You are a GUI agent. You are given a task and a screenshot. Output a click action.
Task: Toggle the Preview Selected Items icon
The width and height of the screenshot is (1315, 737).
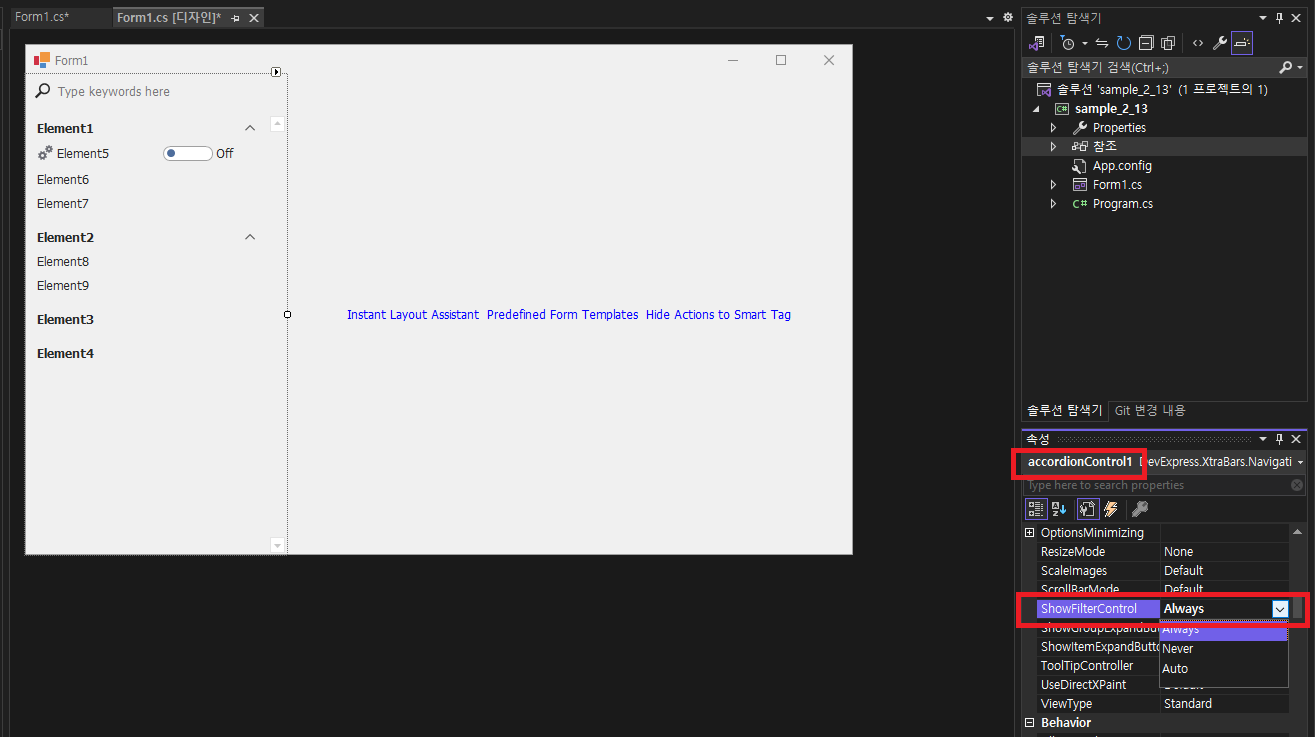1241,43
